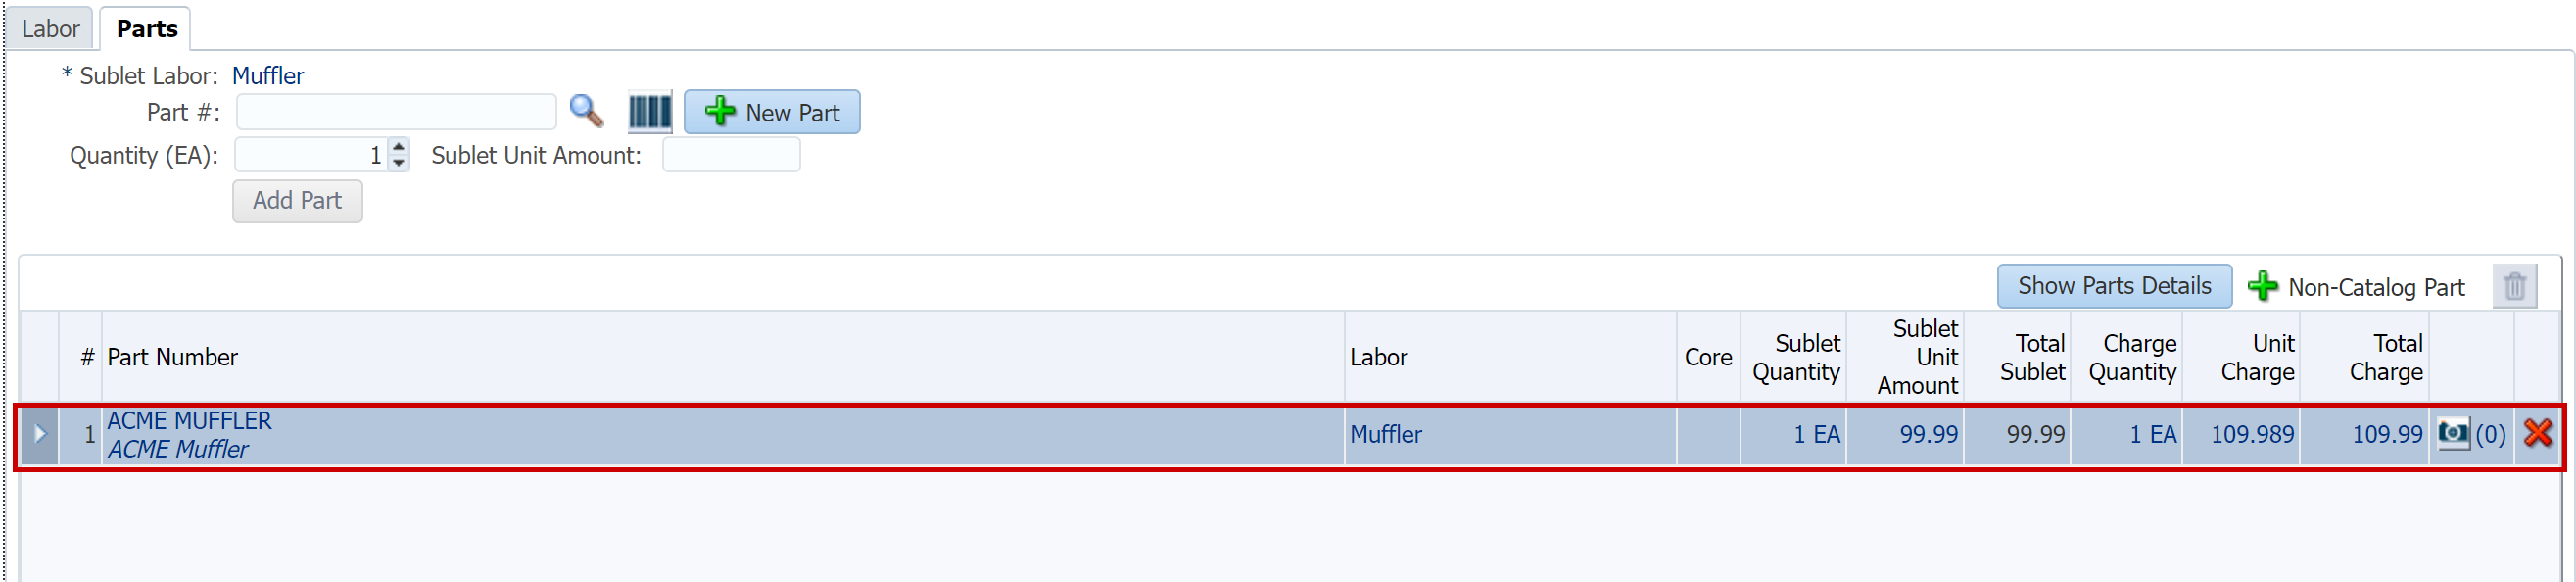Open the Muffler sublet labor link
The image size is (2576, 582).
coord(268,76)
